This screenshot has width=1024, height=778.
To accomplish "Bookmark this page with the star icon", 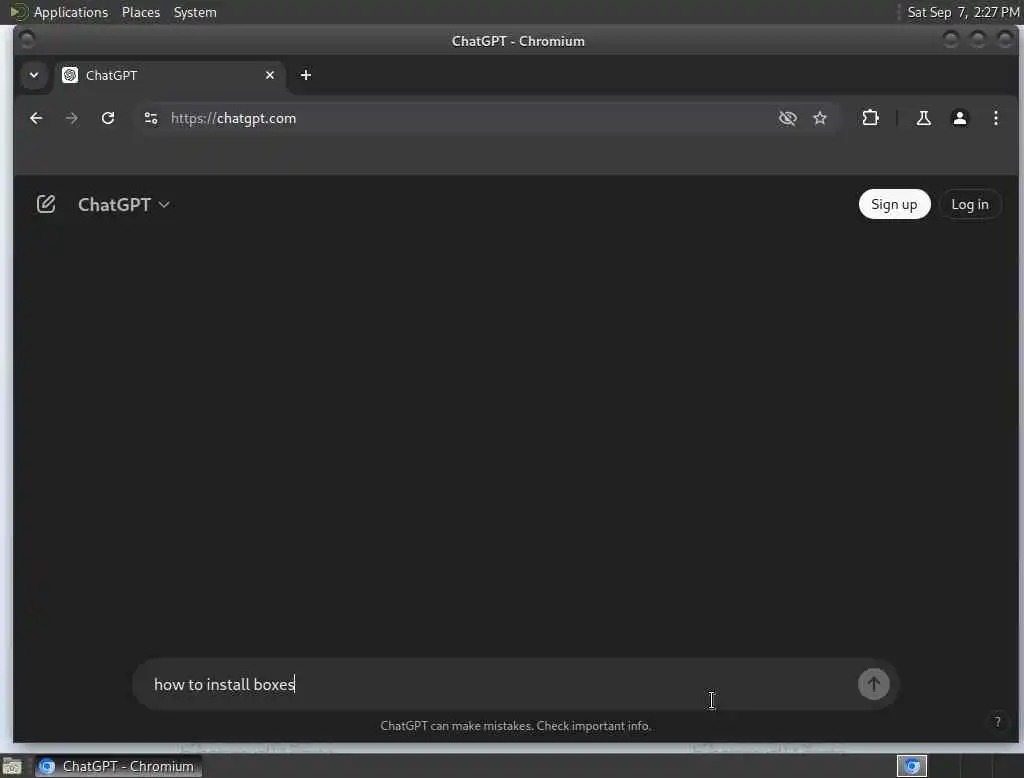I will (820, 118).
